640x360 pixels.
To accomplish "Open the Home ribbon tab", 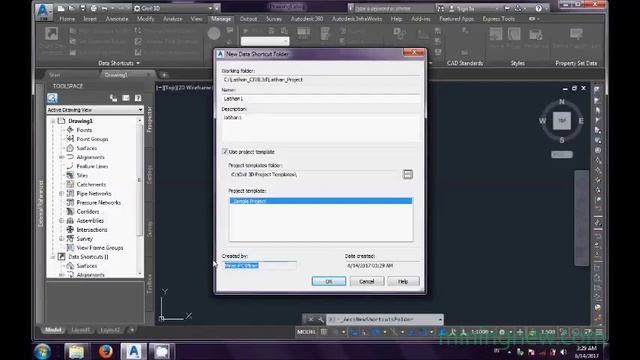I will tap(67, 19).
